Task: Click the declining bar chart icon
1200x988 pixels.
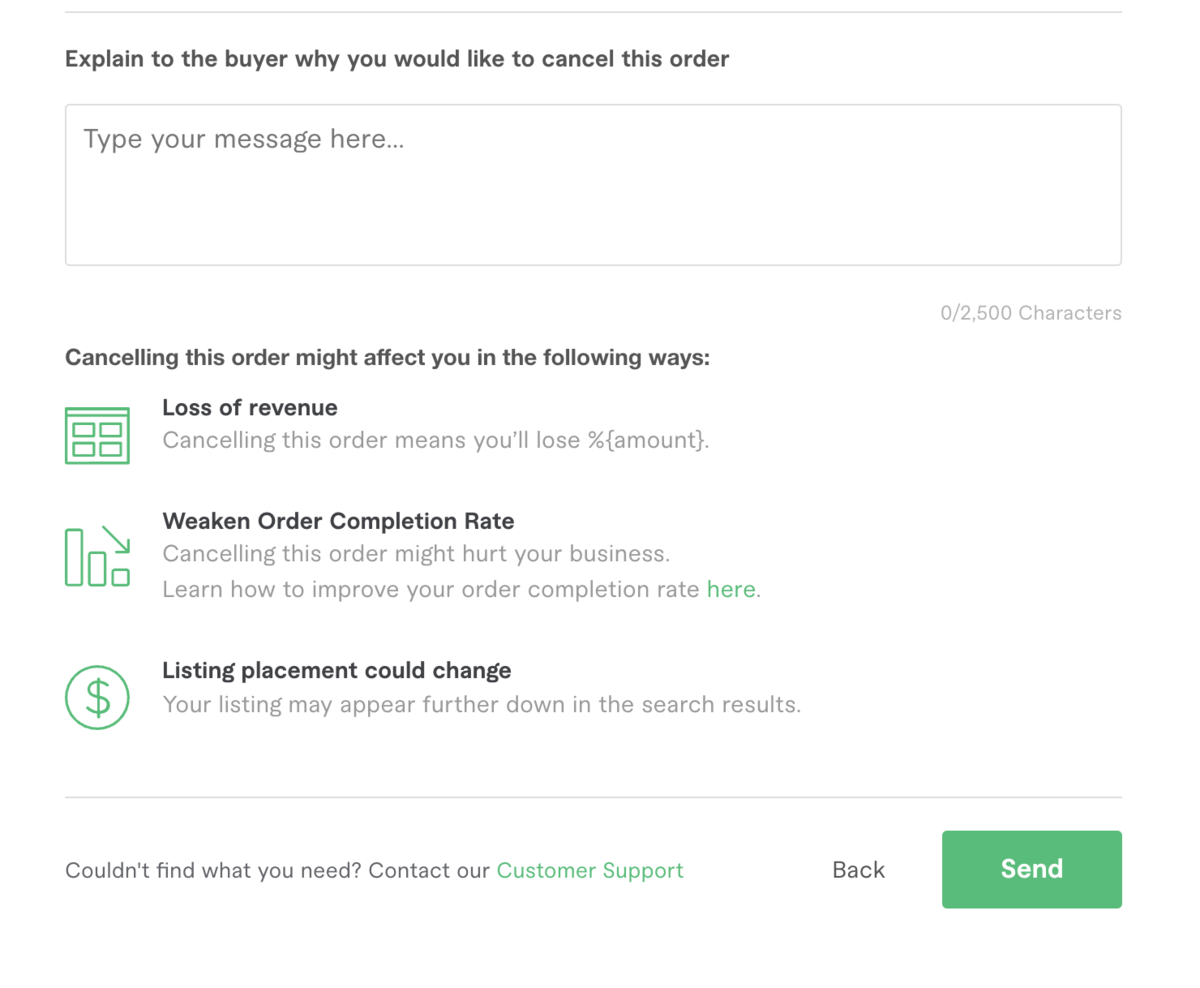Action: coord(97,555)
